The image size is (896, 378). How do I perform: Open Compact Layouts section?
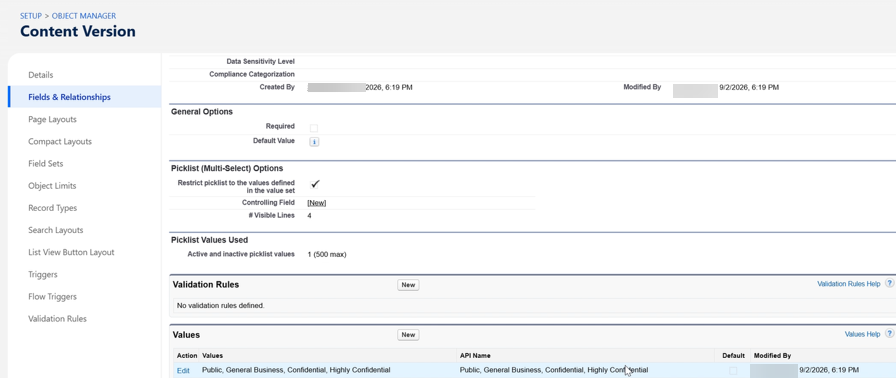pyautogui.click(x=60, y=142)
